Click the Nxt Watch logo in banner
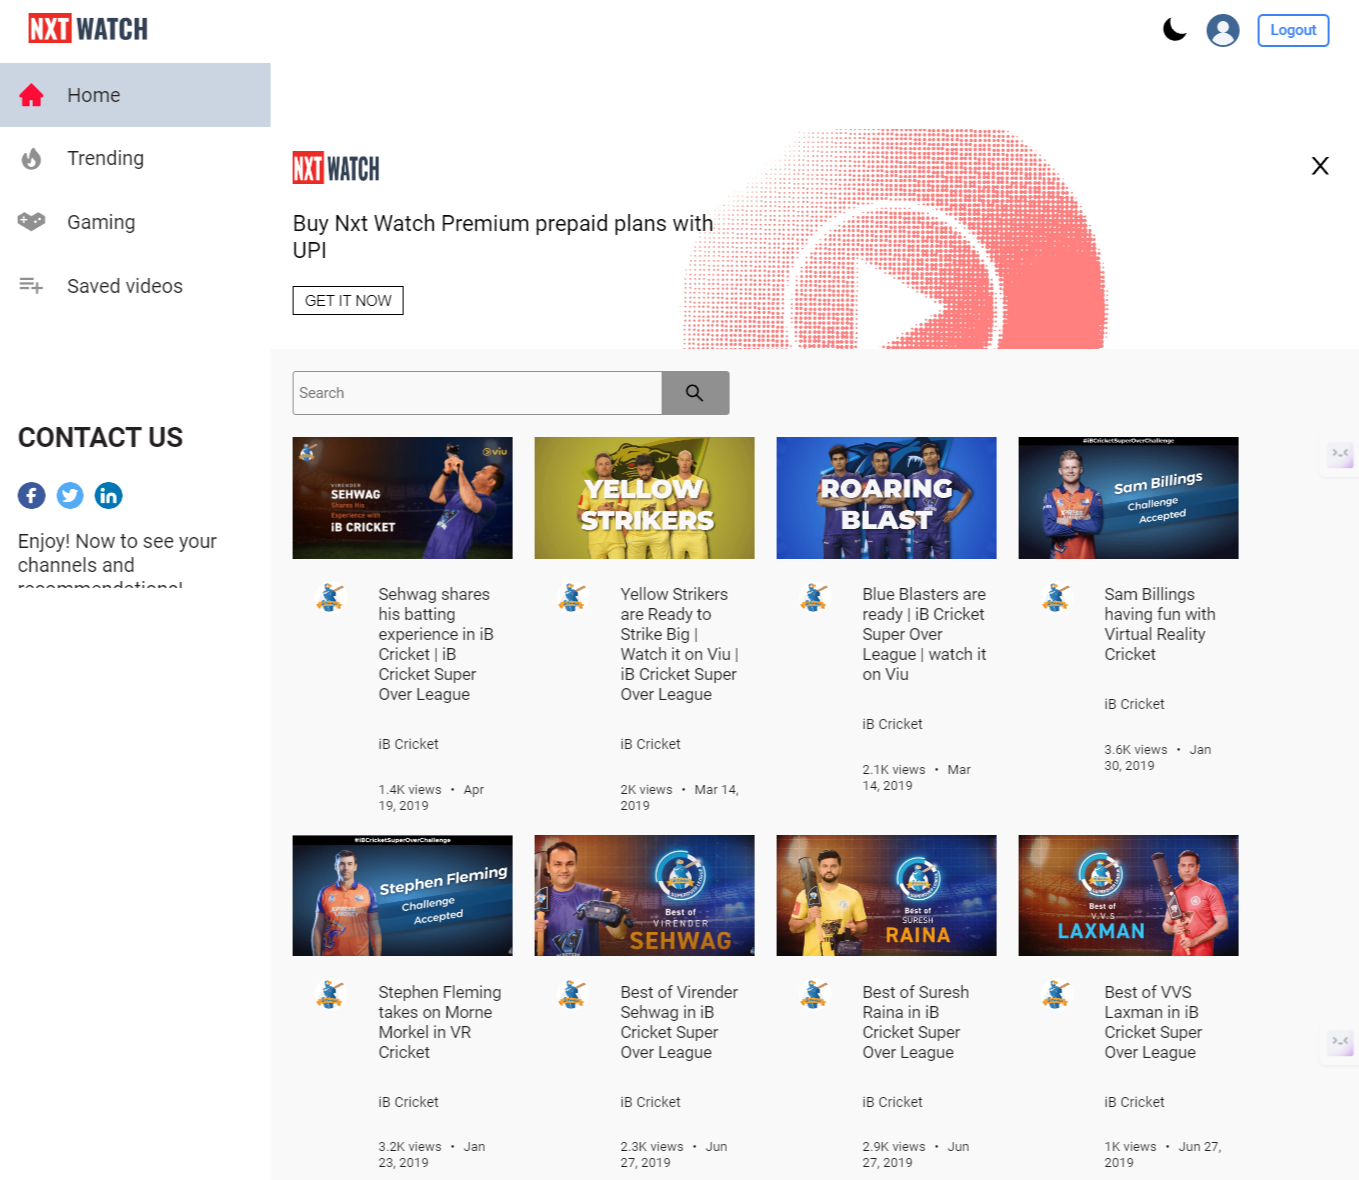 tap(336, 168)
